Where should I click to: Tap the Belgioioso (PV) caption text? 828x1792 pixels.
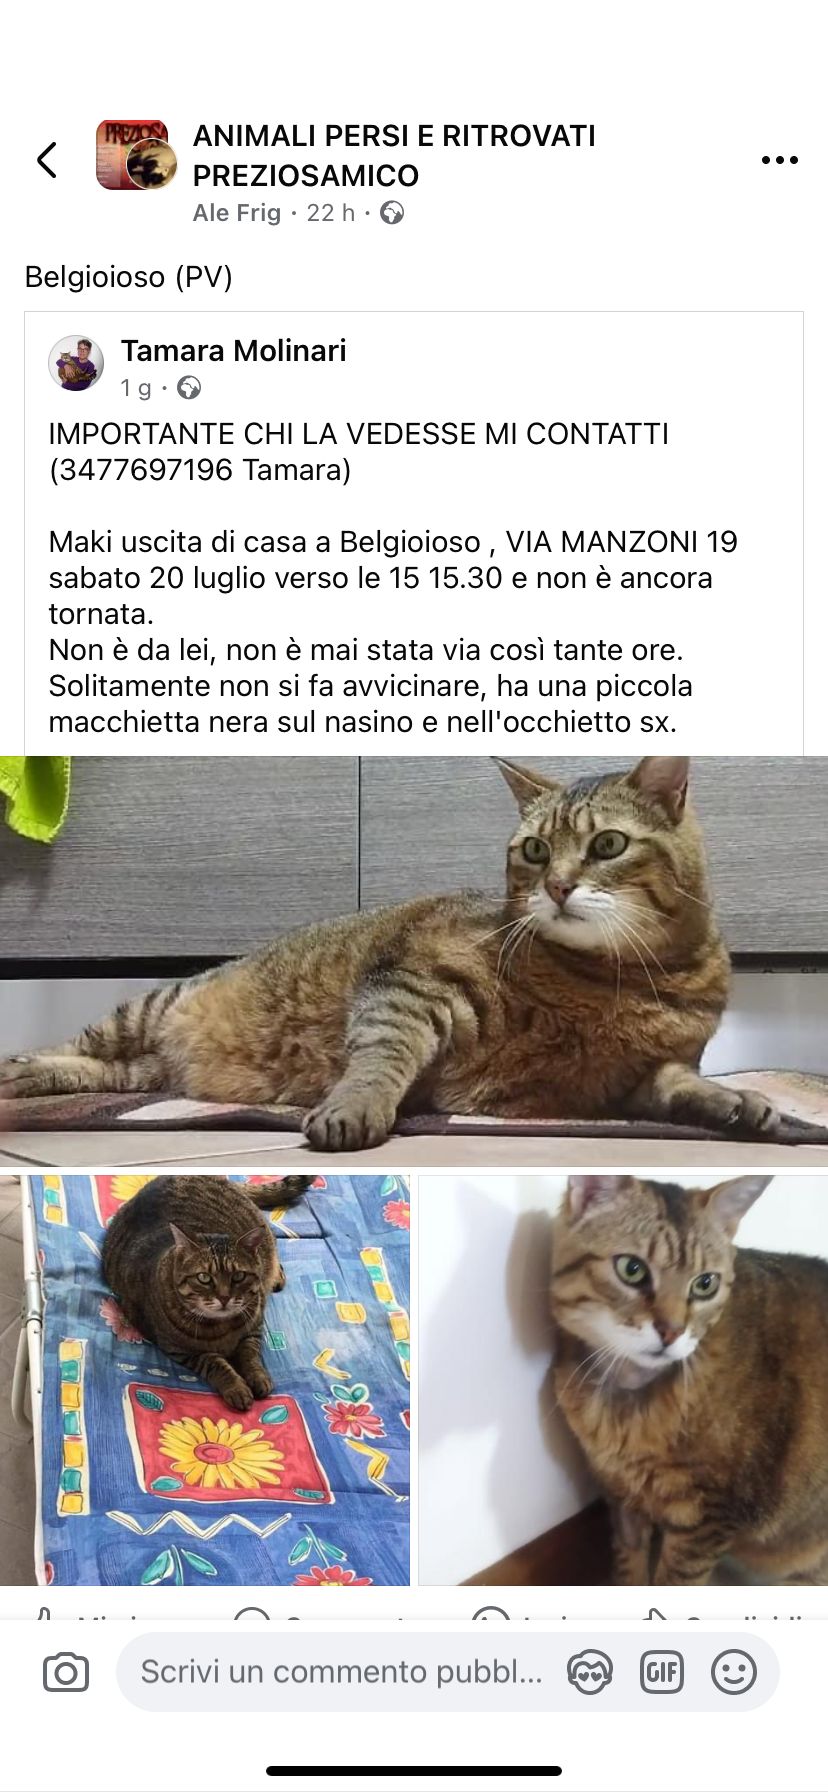click(x=128, y=277)
